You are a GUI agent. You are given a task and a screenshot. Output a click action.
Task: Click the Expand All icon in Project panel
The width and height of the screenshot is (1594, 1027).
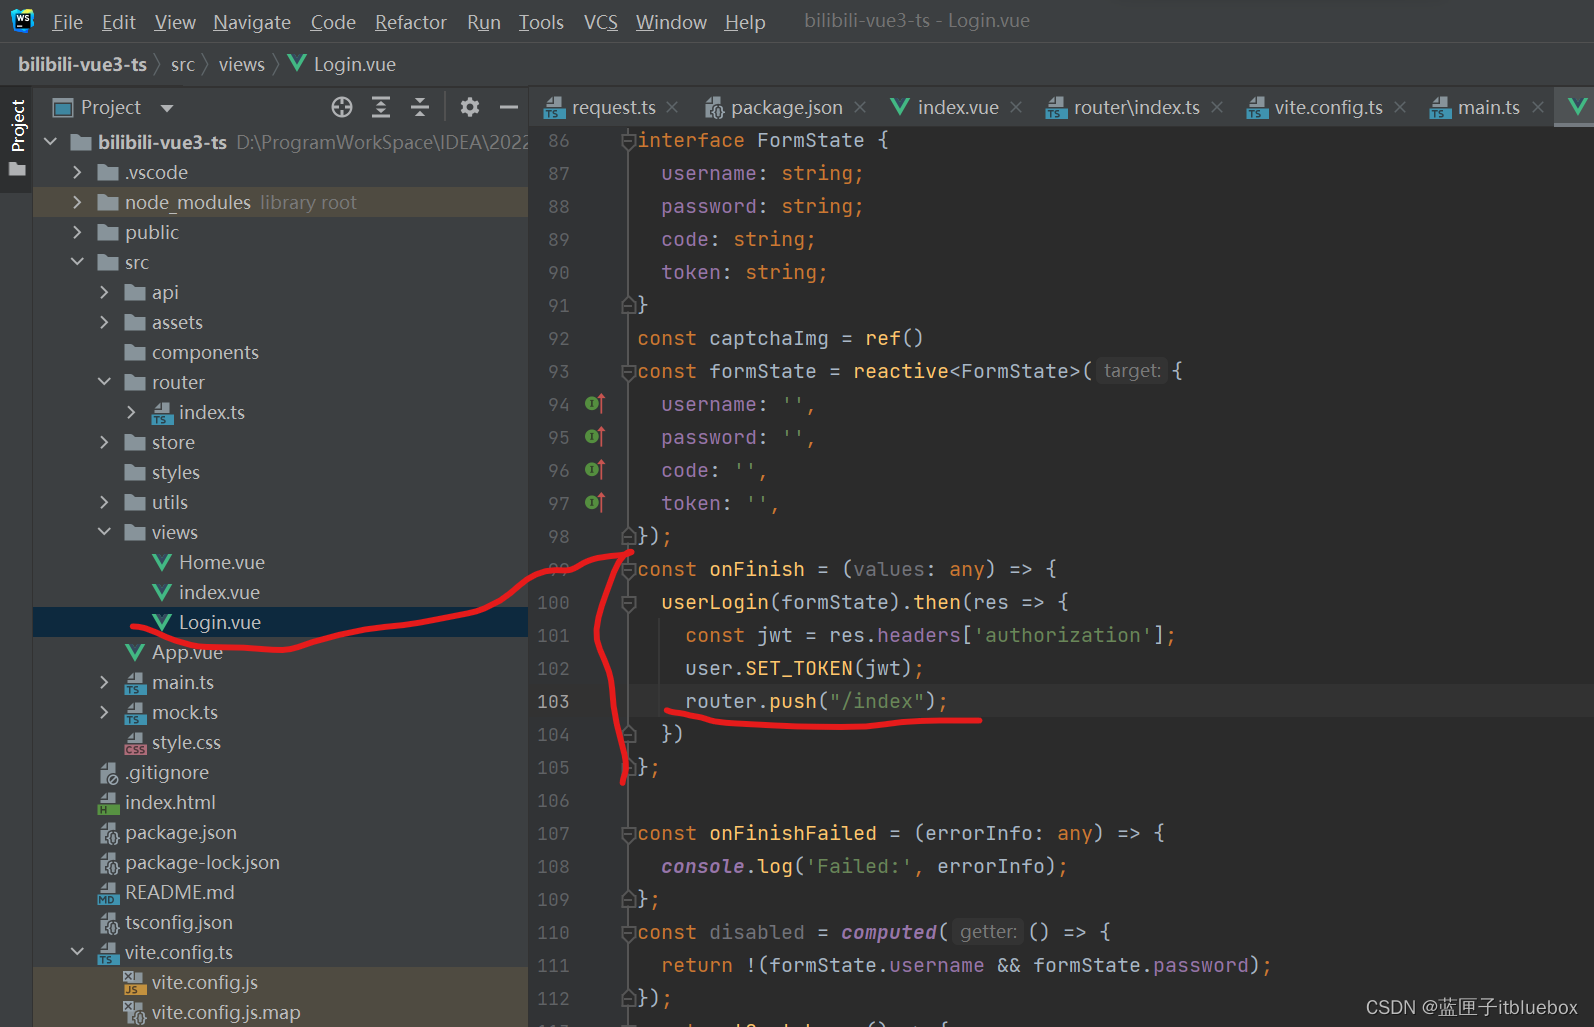pos(381,107)
